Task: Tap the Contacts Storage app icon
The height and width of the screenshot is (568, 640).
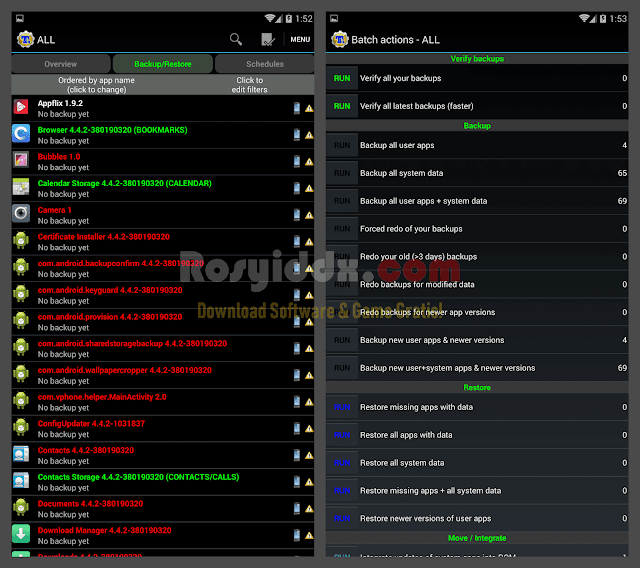Action: 21,481
